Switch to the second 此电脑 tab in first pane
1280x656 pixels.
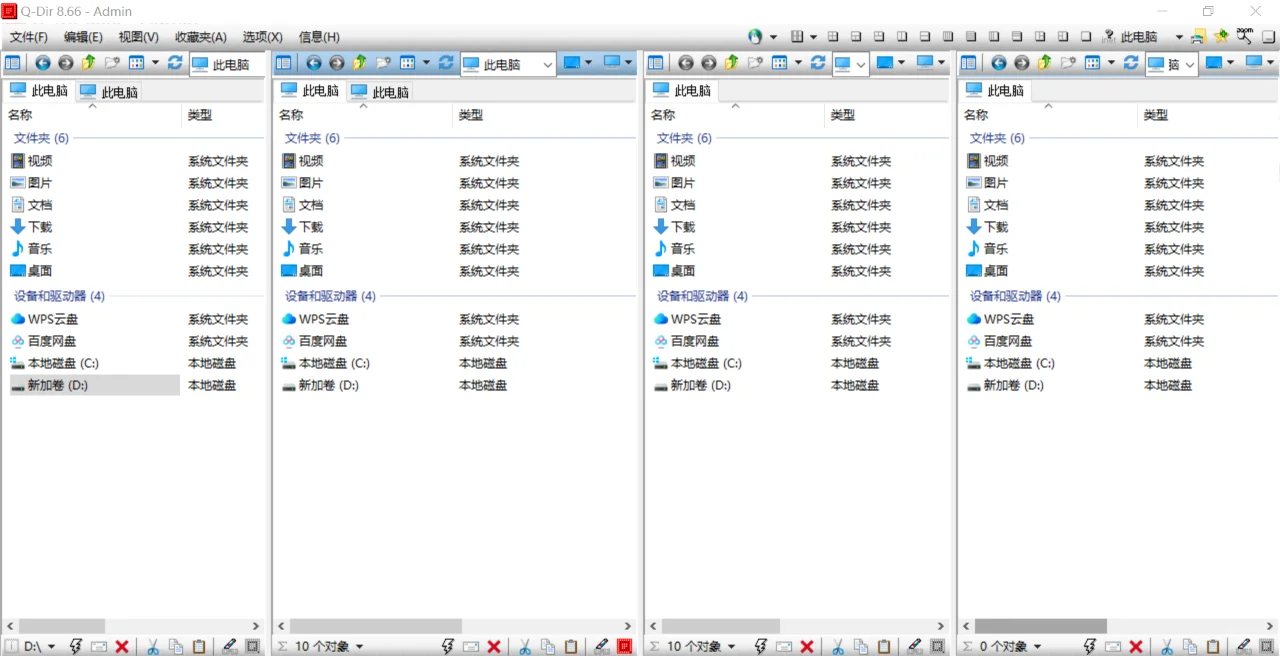109,92
